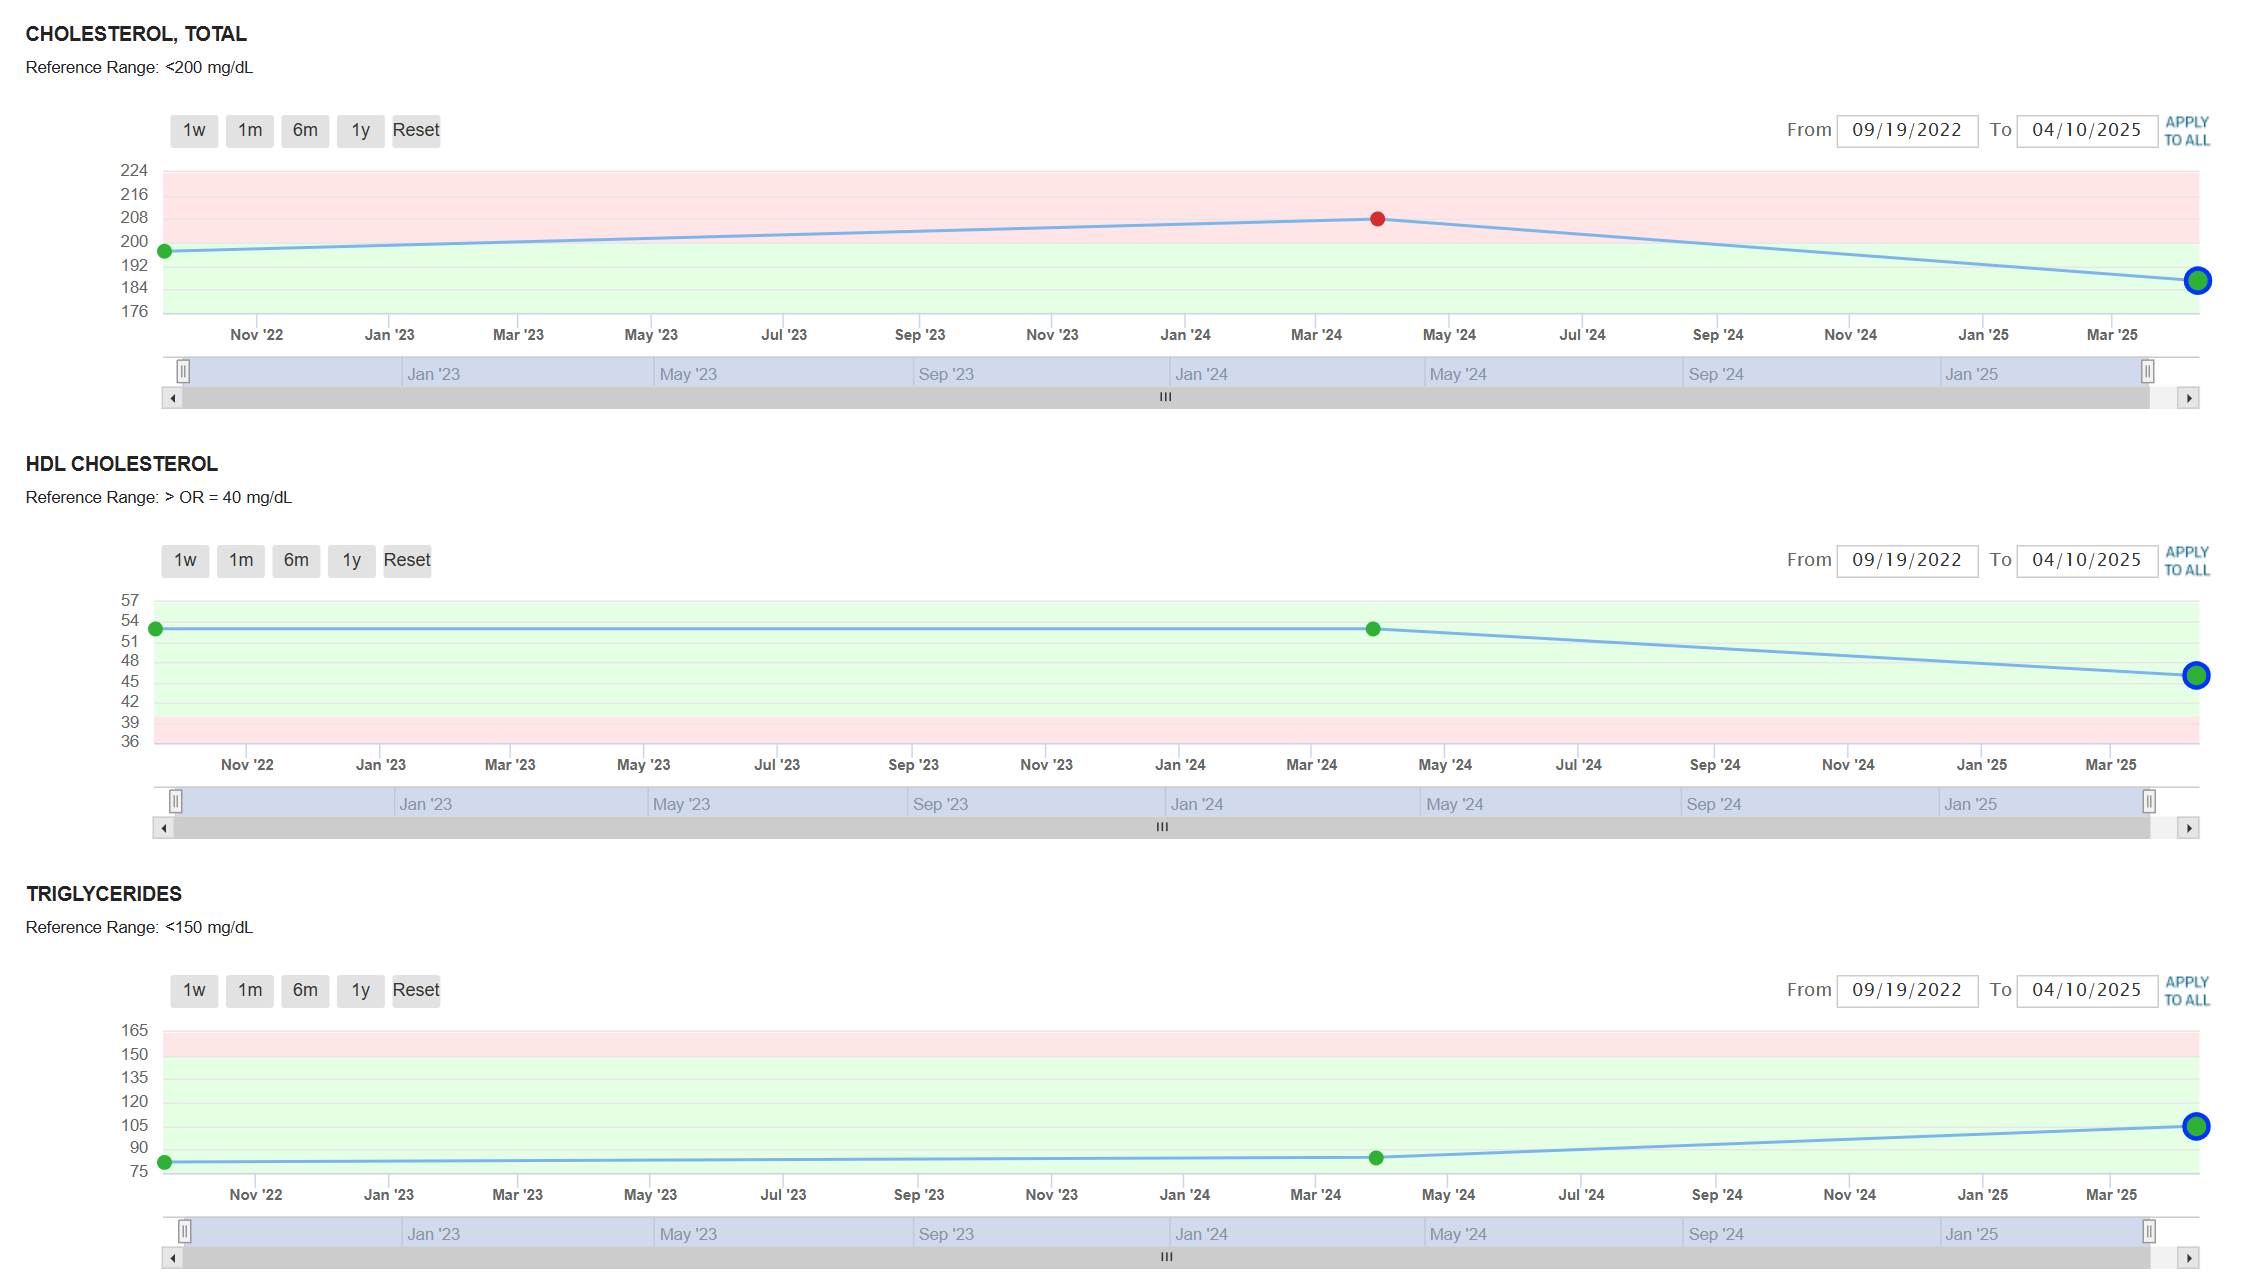Click right range handle on HDL navigator
The height and width of the screenshot is (1284, 2246).
click(x=2149, y=802)
